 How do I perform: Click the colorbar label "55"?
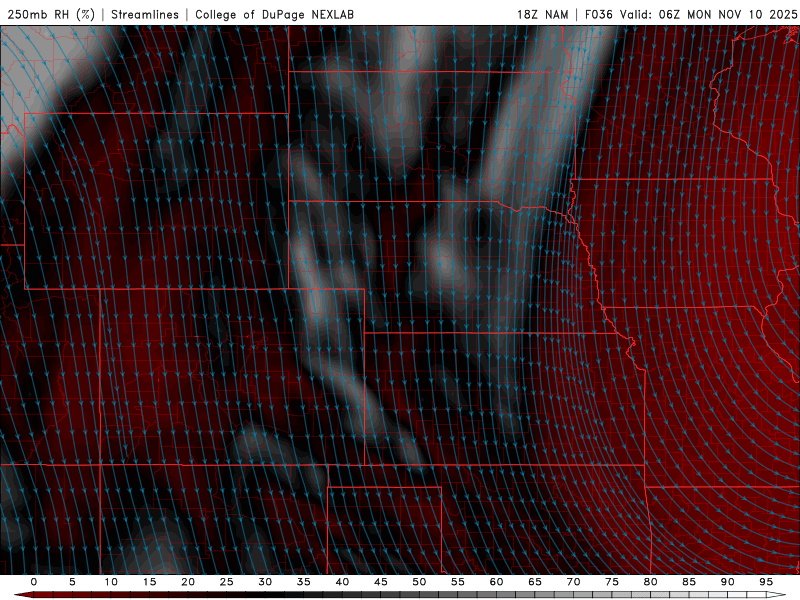pos(458,582)
